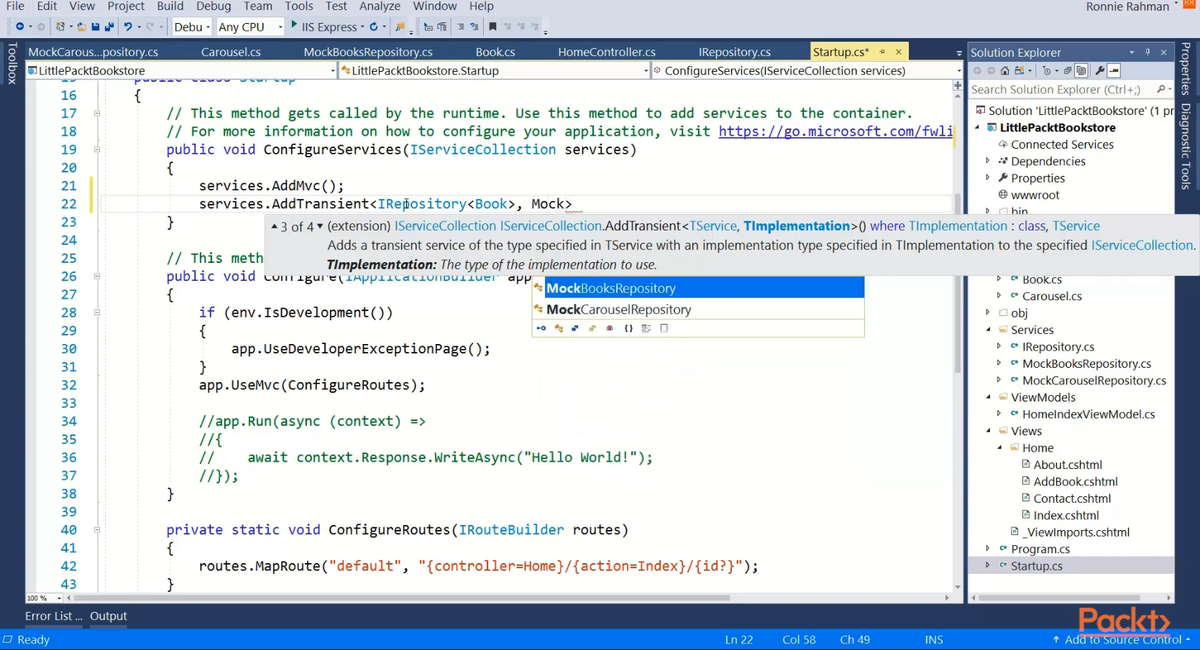Click the Undo toolbar icon

click(x=128, y=27)
